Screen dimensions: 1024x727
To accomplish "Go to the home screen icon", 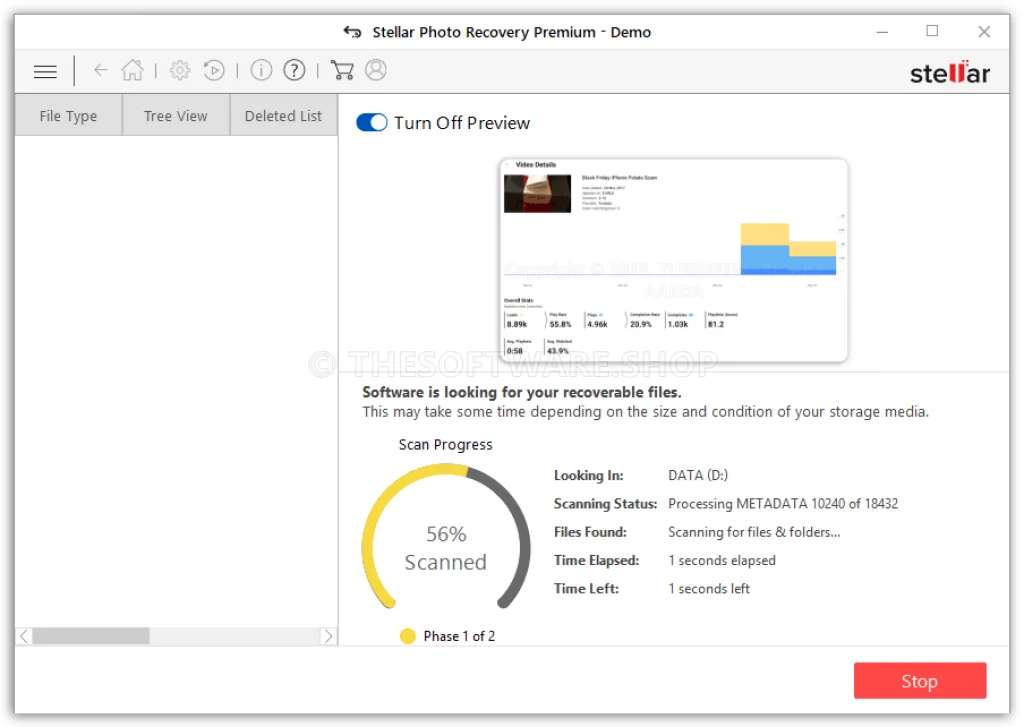I will pyautogui.click(x=132, y=70).
